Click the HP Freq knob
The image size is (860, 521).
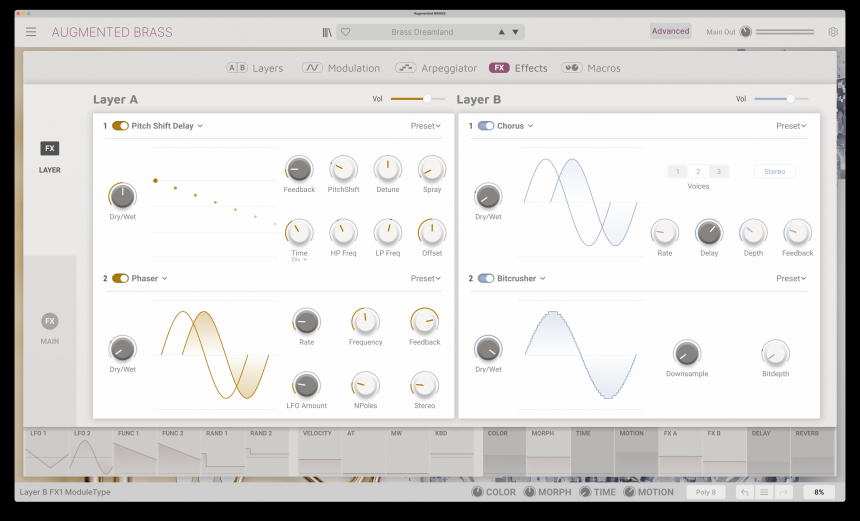(343, 233)
